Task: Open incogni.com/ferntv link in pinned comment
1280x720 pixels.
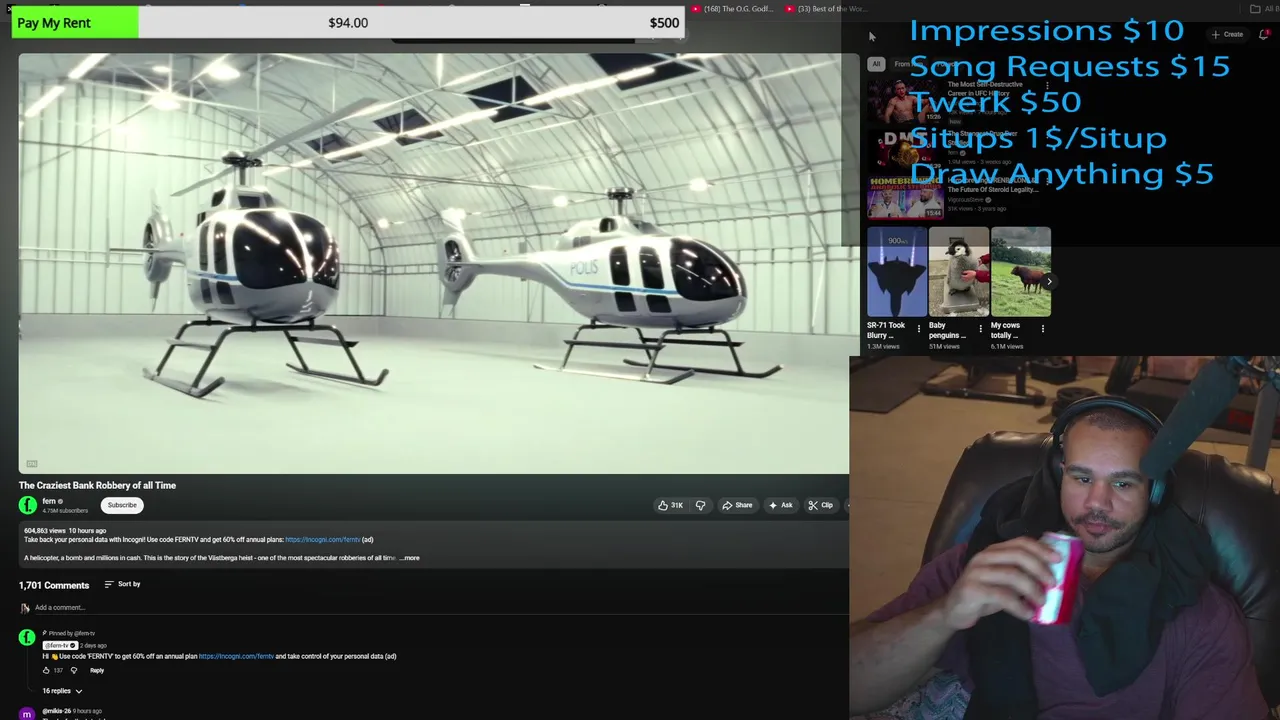Action: 236,656
